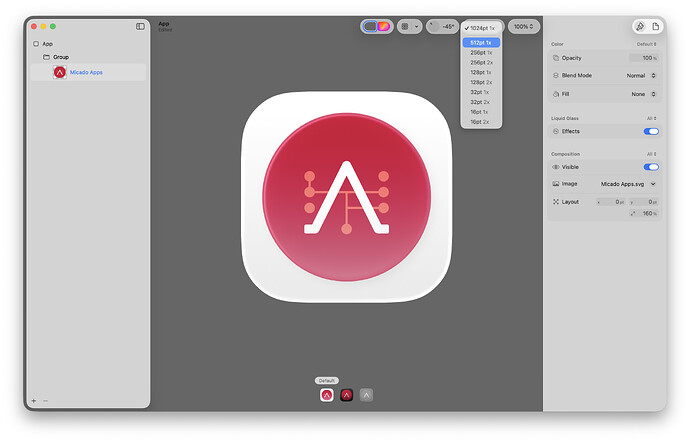
Task: Open the document inspector page icon
Action: pos(656,26)
